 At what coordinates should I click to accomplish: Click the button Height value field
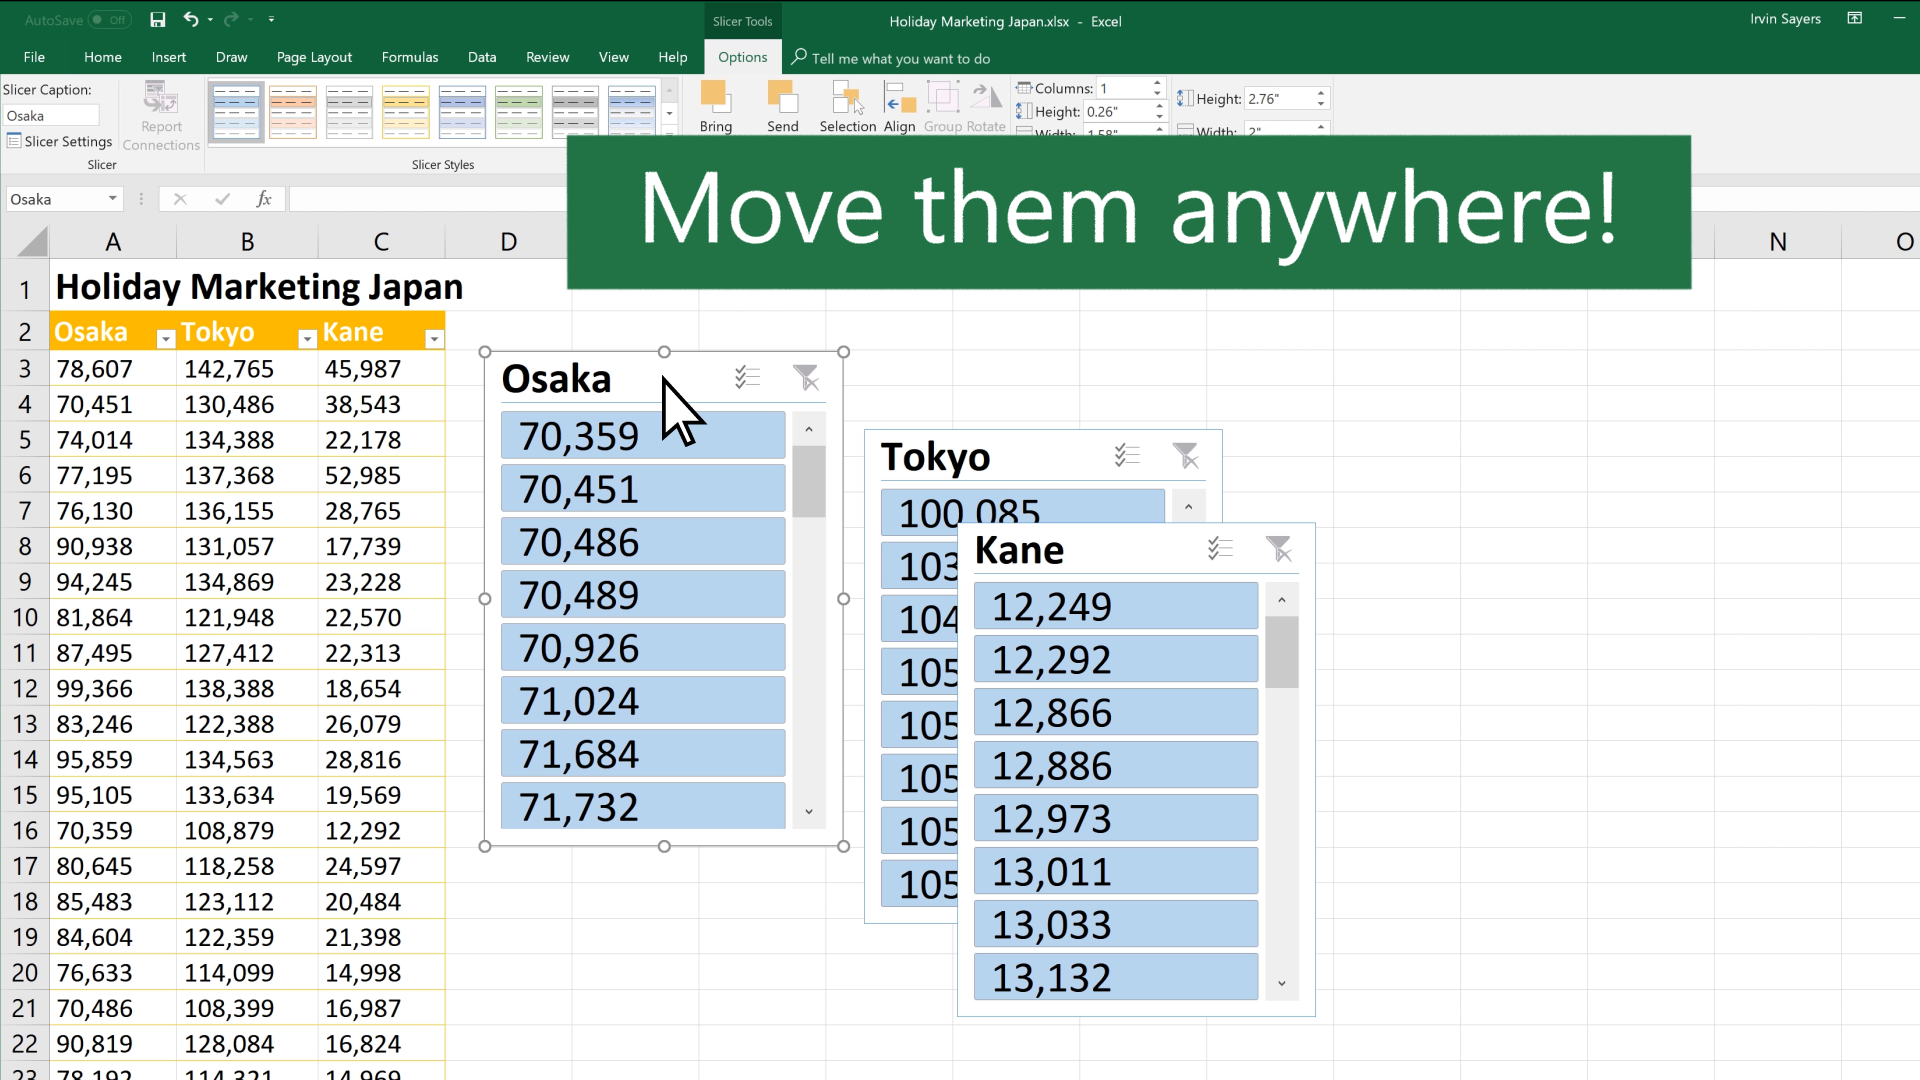point(1119,111)
